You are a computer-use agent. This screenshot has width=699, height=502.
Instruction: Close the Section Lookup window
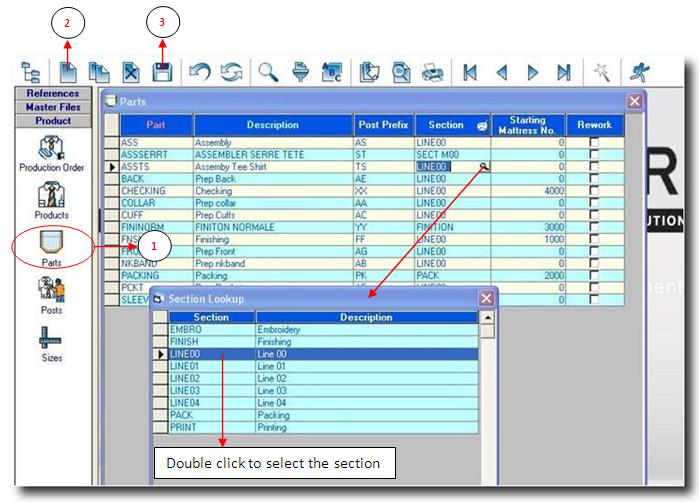click(486, 298)
